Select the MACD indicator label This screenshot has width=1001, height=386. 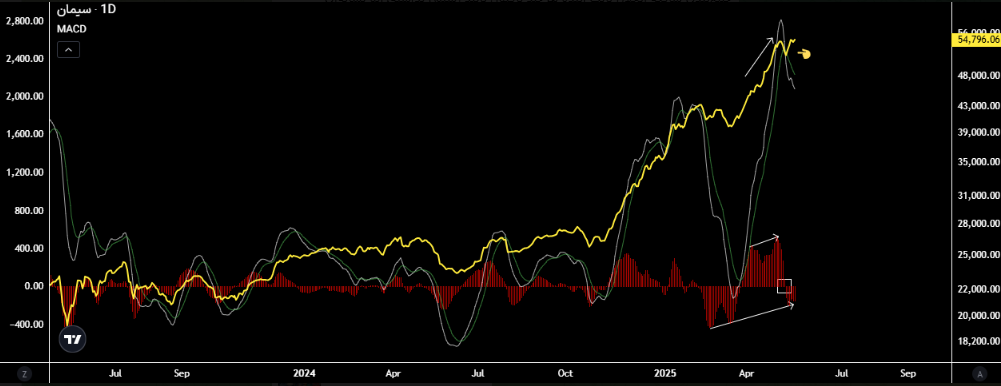(x=72, y=29)
